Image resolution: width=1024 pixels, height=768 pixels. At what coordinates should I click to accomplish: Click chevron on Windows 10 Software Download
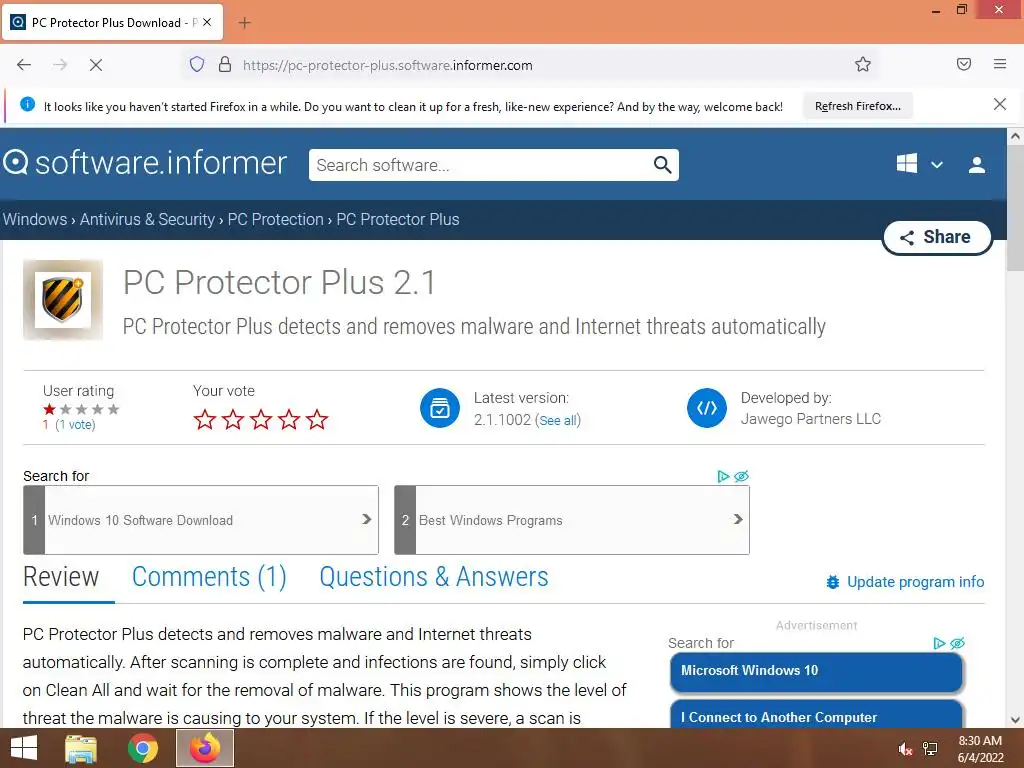click(366, 519)
